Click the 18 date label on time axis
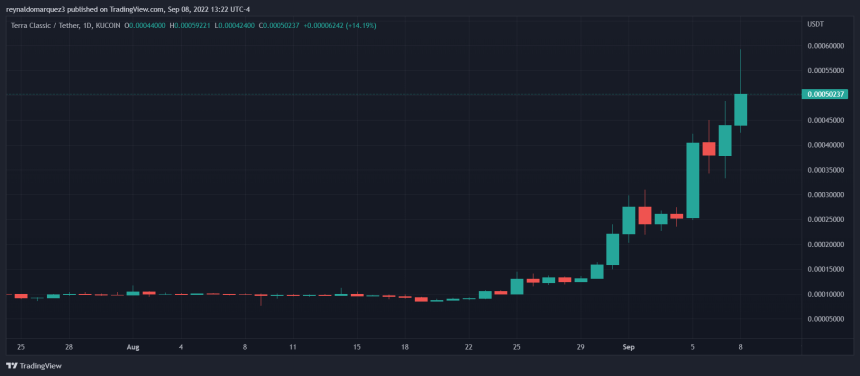 click(405, 347)
